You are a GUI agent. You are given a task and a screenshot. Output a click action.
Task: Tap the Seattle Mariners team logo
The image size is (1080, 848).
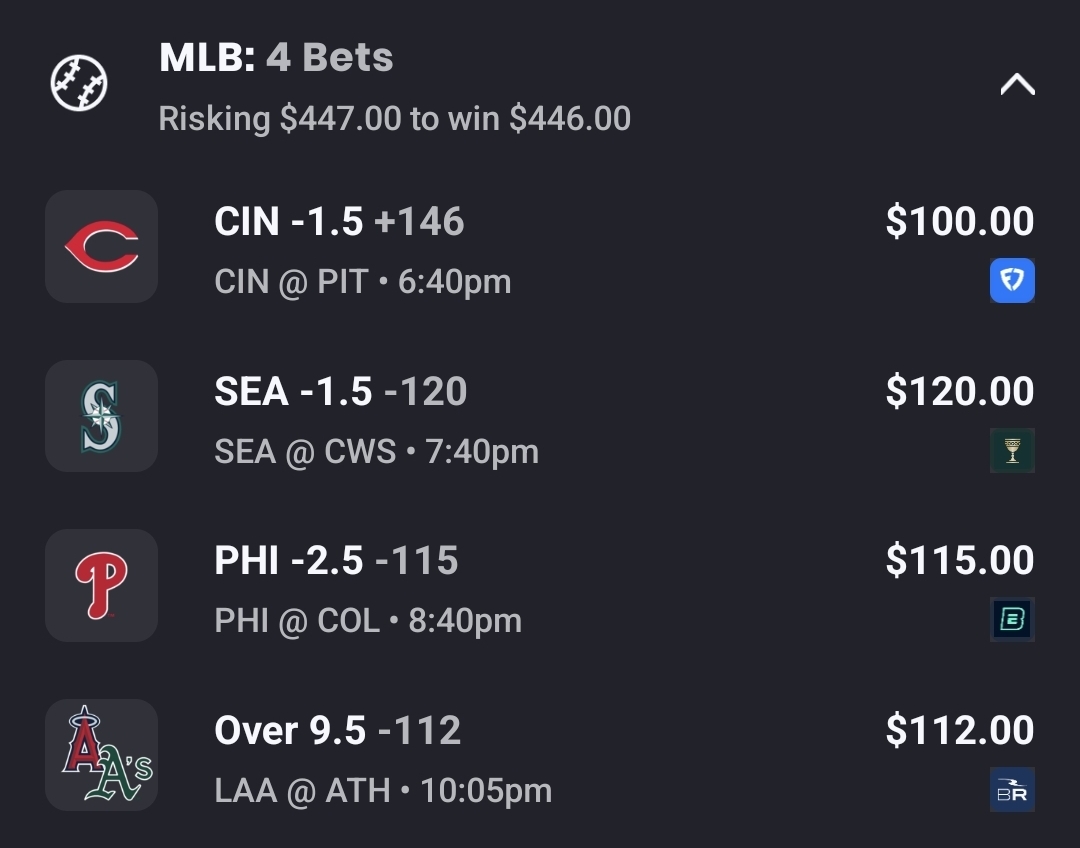(x=101, y=416)
